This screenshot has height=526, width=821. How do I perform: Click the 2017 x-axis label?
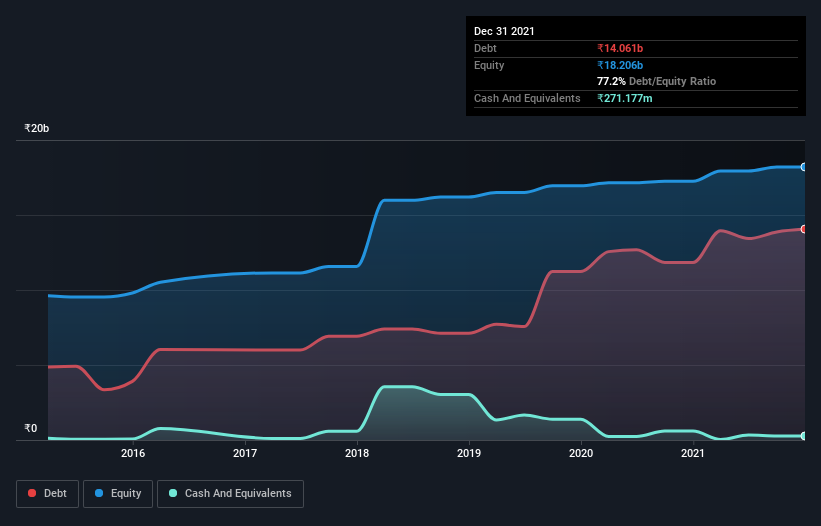pyautogui.click(x=245, y=453)
